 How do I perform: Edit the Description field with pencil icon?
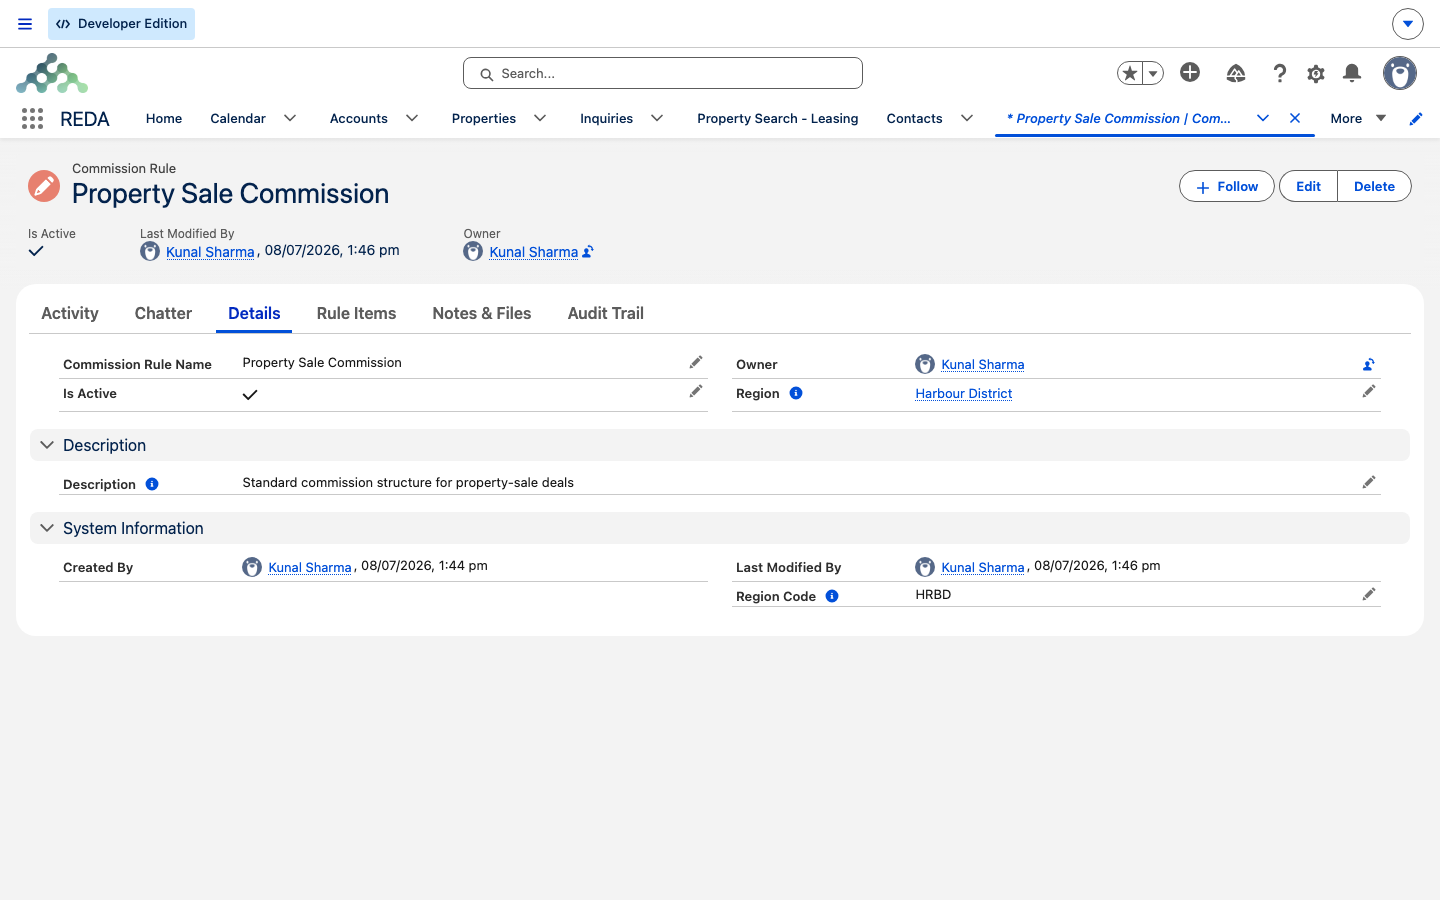(x=1369, y=483)
